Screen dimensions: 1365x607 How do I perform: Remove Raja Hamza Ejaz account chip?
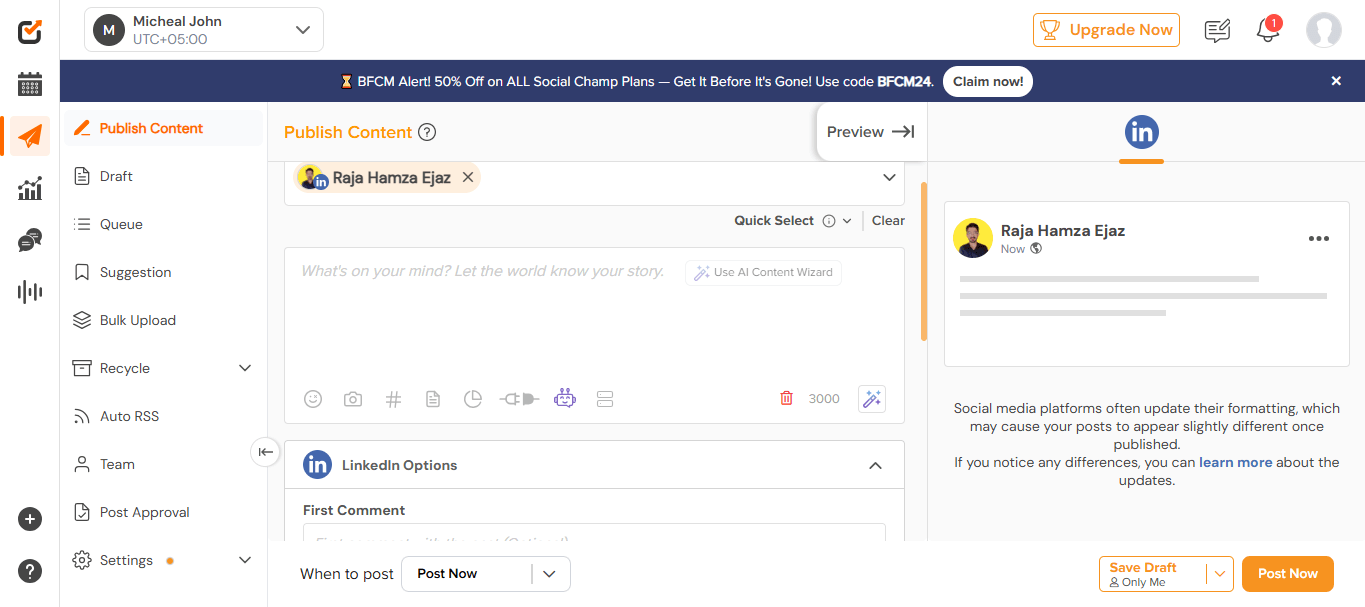(x=468, y=177)
